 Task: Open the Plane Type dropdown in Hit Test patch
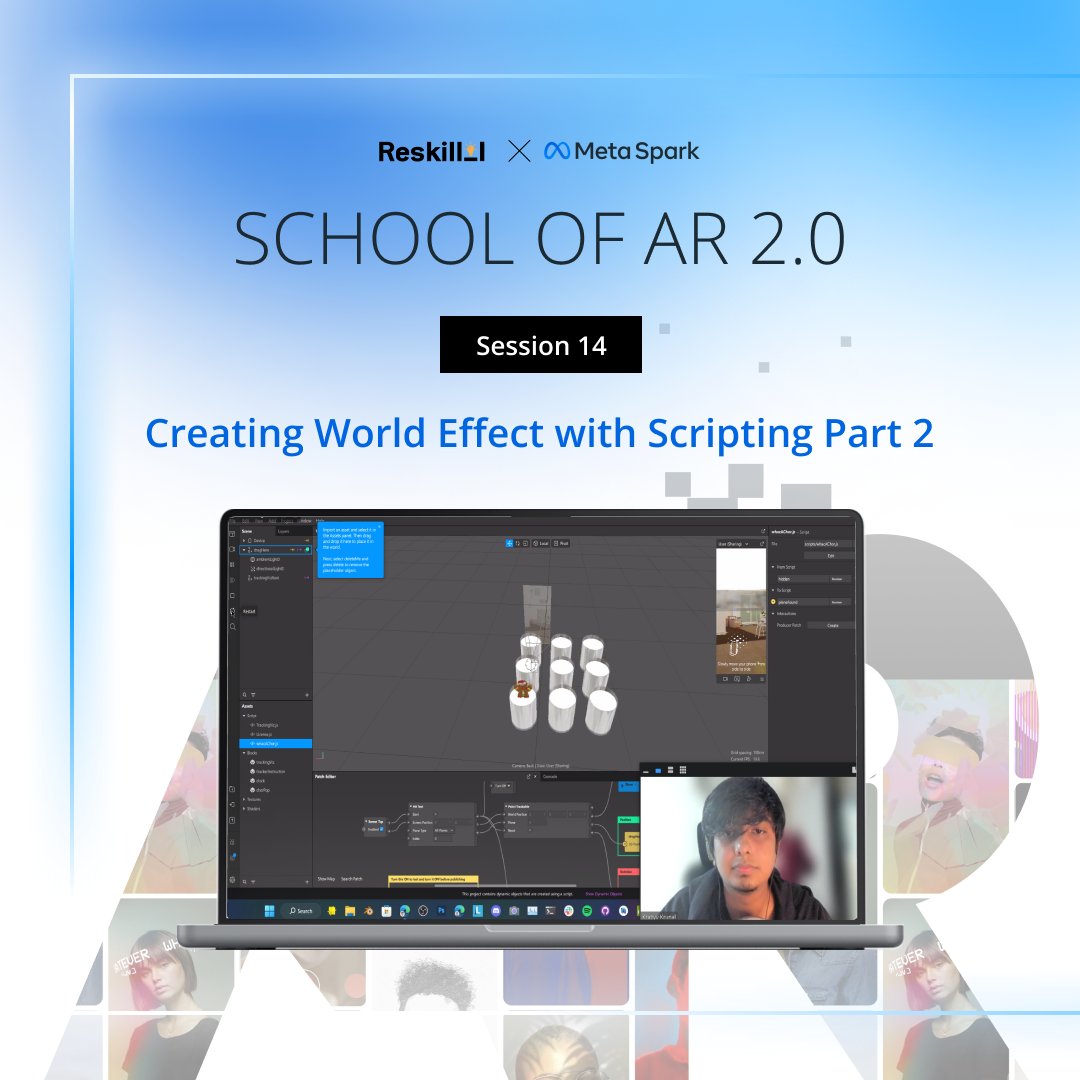(x=444, y=830)
